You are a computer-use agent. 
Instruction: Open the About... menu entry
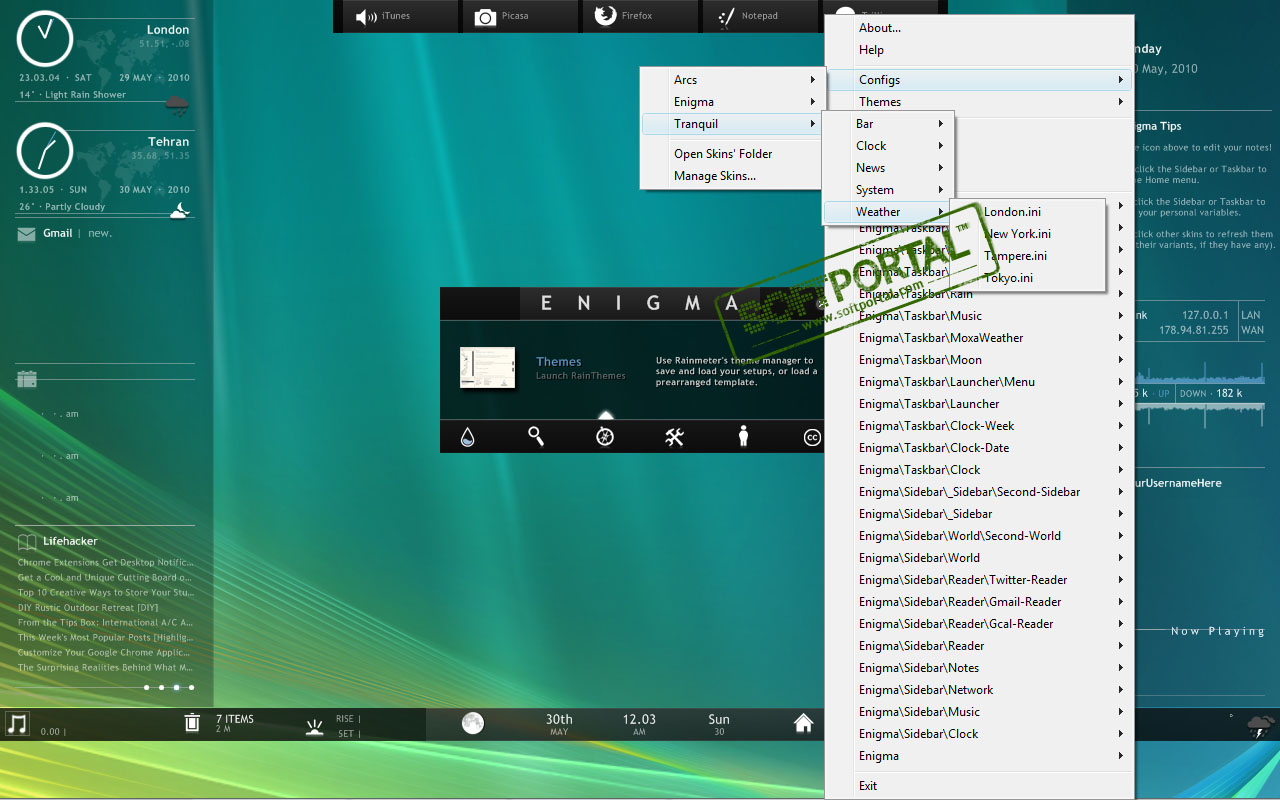point(880,28)
